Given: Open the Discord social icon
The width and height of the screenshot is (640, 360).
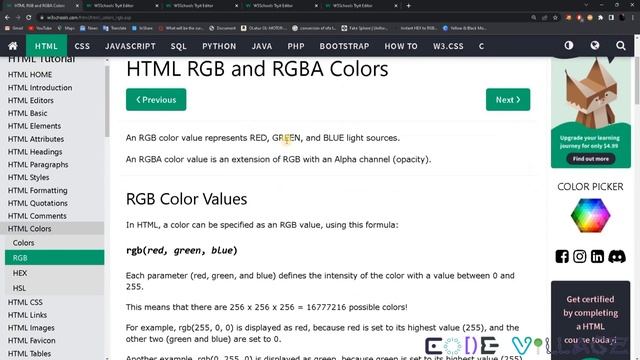Looking at the screenshot, I should pyautogui.click(x=617, y=256).
